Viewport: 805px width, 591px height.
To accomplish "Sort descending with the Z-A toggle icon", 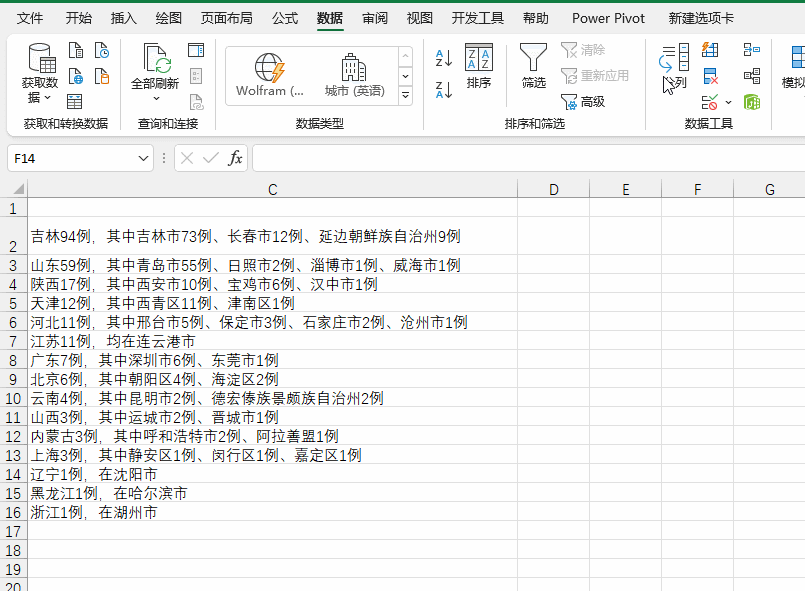I will pyautogui.click(x=444, y=88).
